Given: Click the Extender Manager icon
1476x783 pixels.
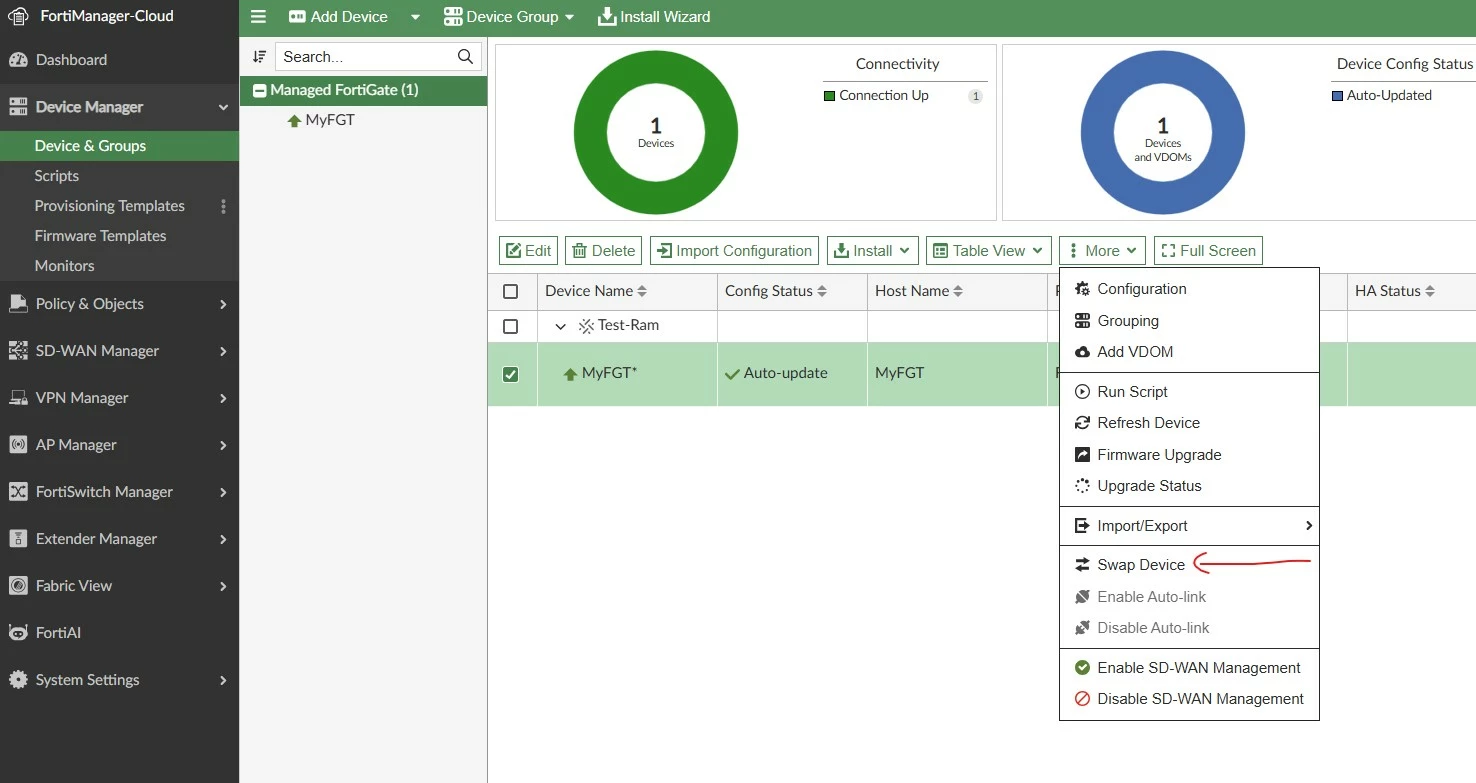Looking at the screenshot, I should pyautogui.click(x=18, y=539).
